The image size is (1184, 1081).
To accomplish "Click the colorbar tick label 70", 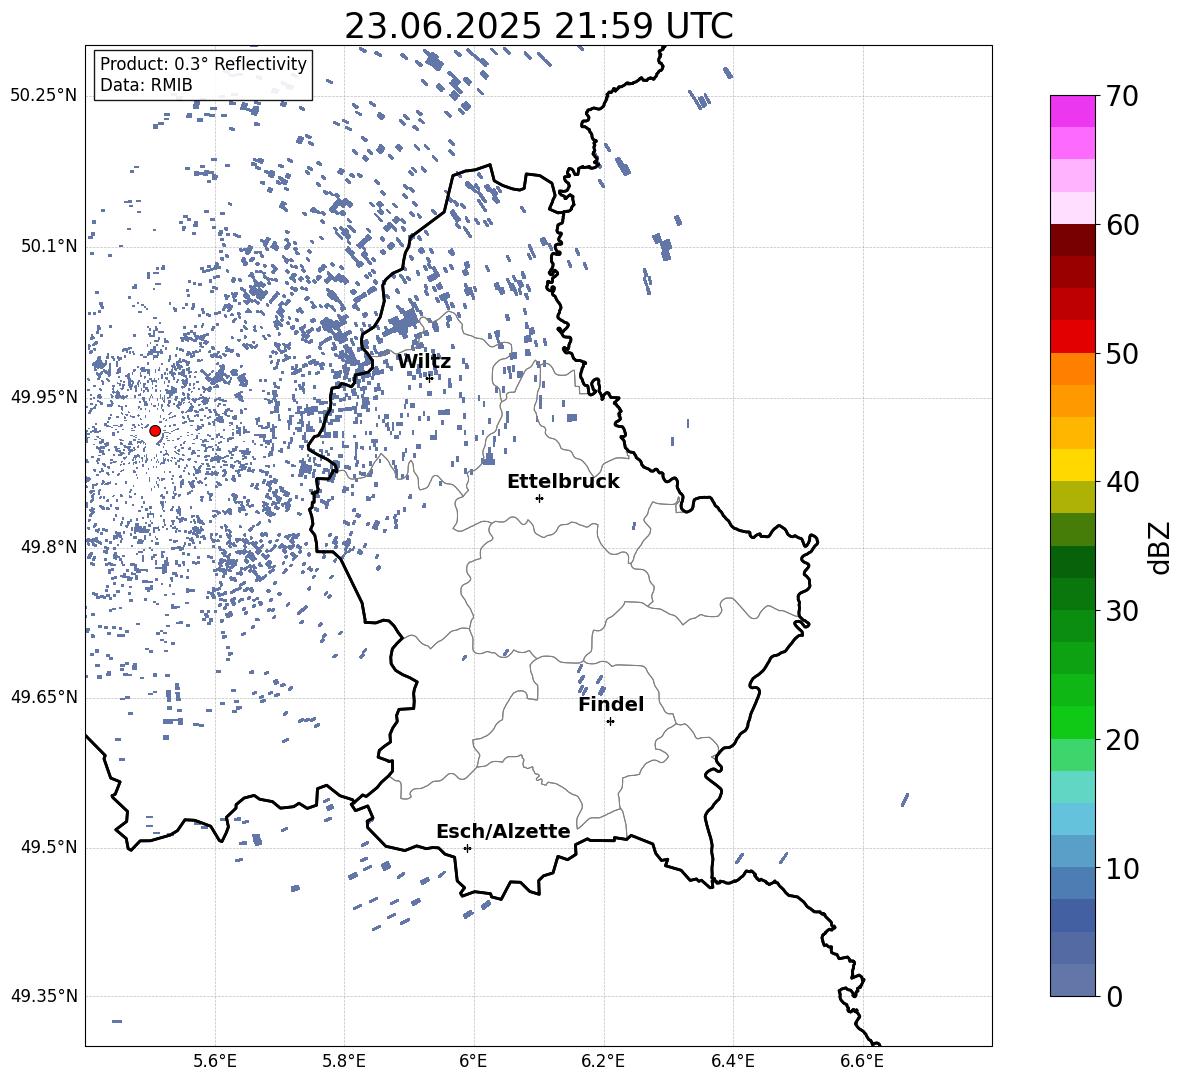I will [1122, 97].
